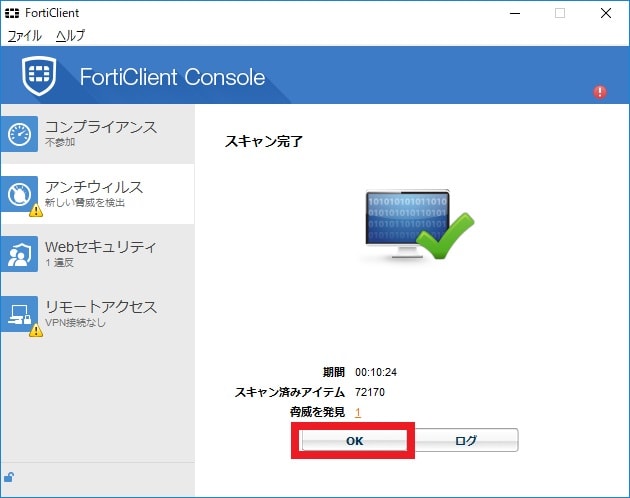Select the リモートアクセス sidebar tab
The width and height of the screenshot is (630, 498).
(x=98, y=314)
